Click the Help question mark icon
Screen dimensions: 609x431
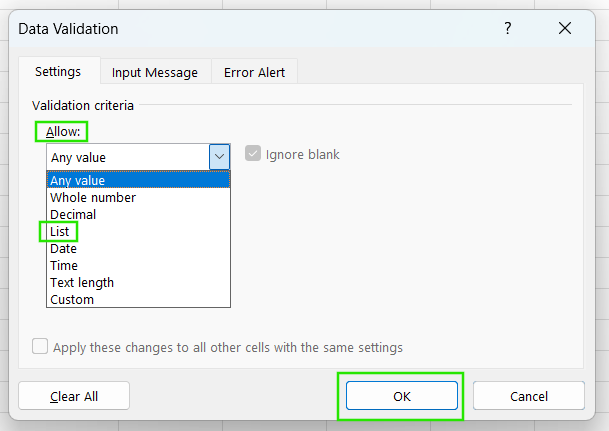[x=508, y=29]
